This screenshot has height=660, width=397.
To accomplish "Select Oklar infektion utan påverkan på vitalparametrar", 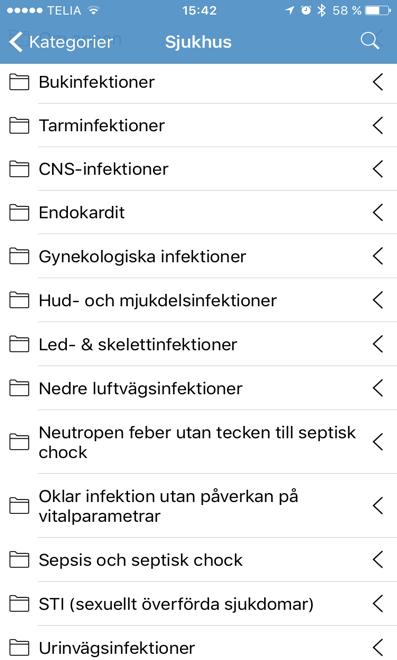I will (198, 506).
